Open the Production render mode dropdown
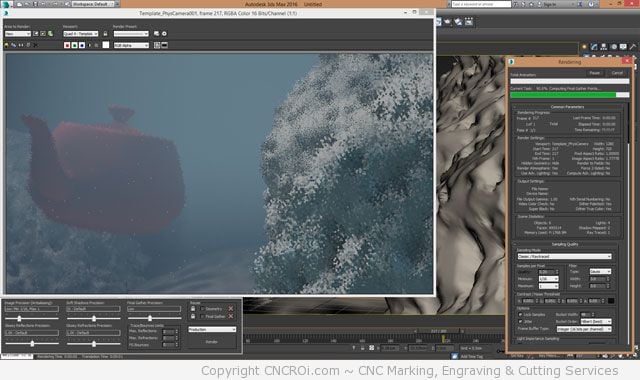This screenshot has width=640, height=380. point(212,329)
